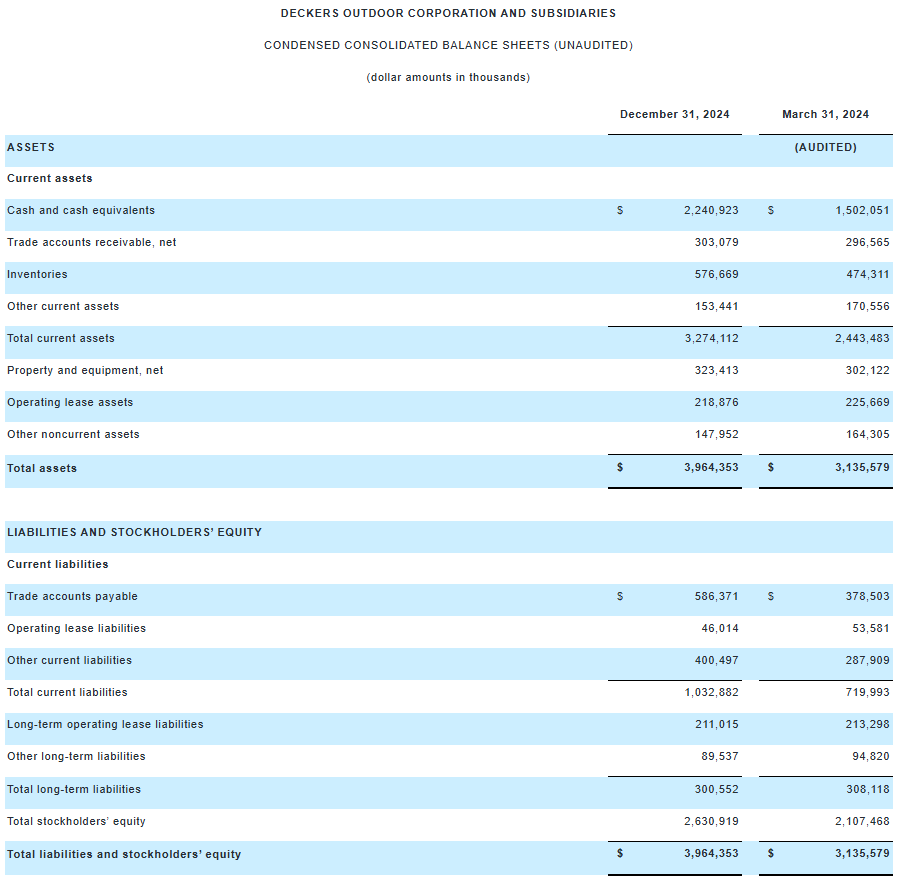Select the 'Other current liabilities' label
The image size is (898, 880).
(69, 661)
